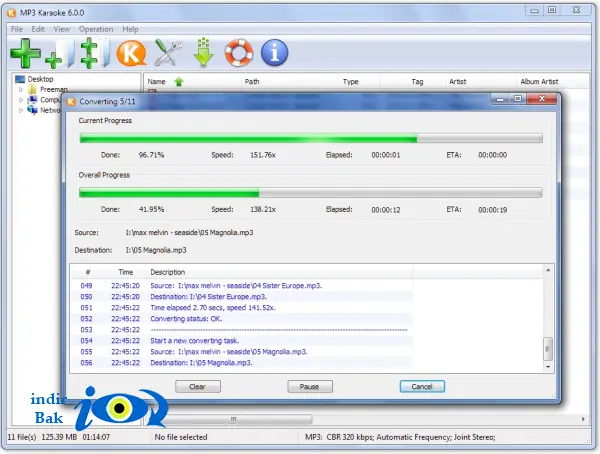The image size is (600, 454).
Task: Click the Pause button
Action: (310, 387)
